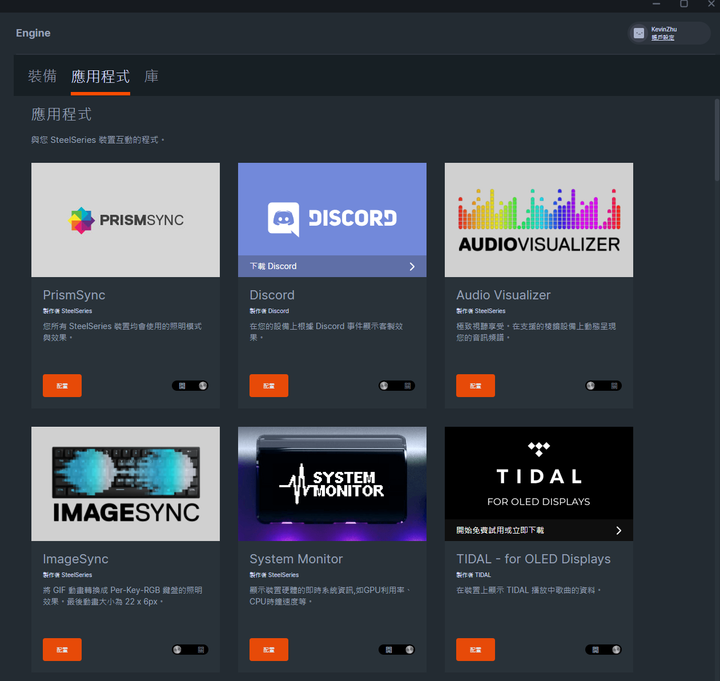This screenshot has height=681, width=720.
Task: Select the 應用程式 tab
Action: pos(100,76)
